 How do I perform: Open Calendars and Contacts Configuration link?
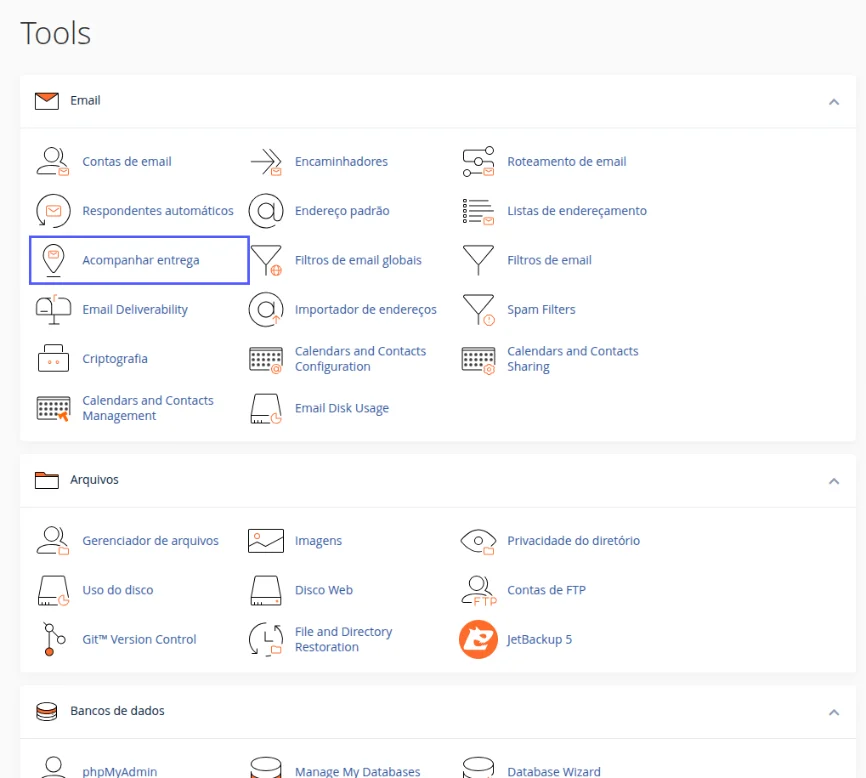click(x=361, y=359)
